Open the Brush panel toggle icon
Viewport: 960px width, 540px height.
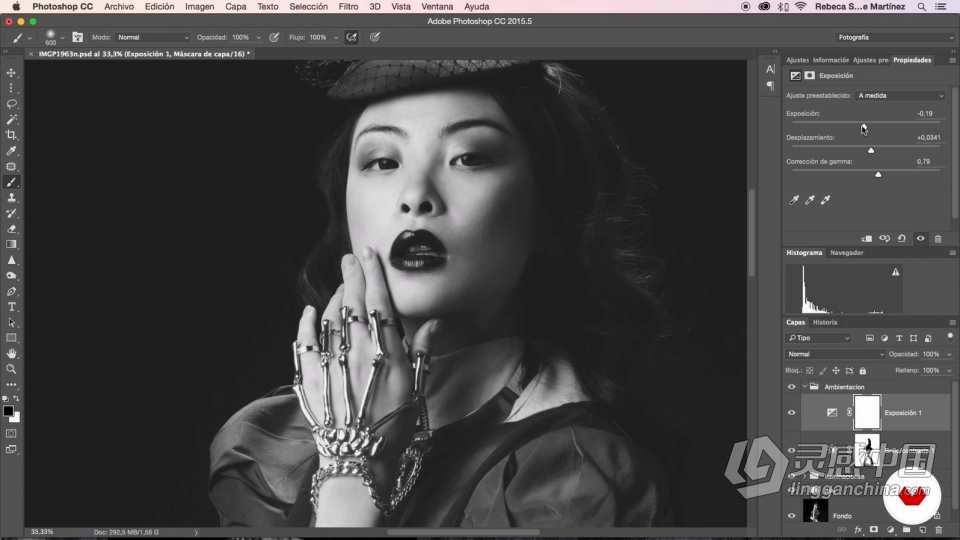click(x=78, y=37)
